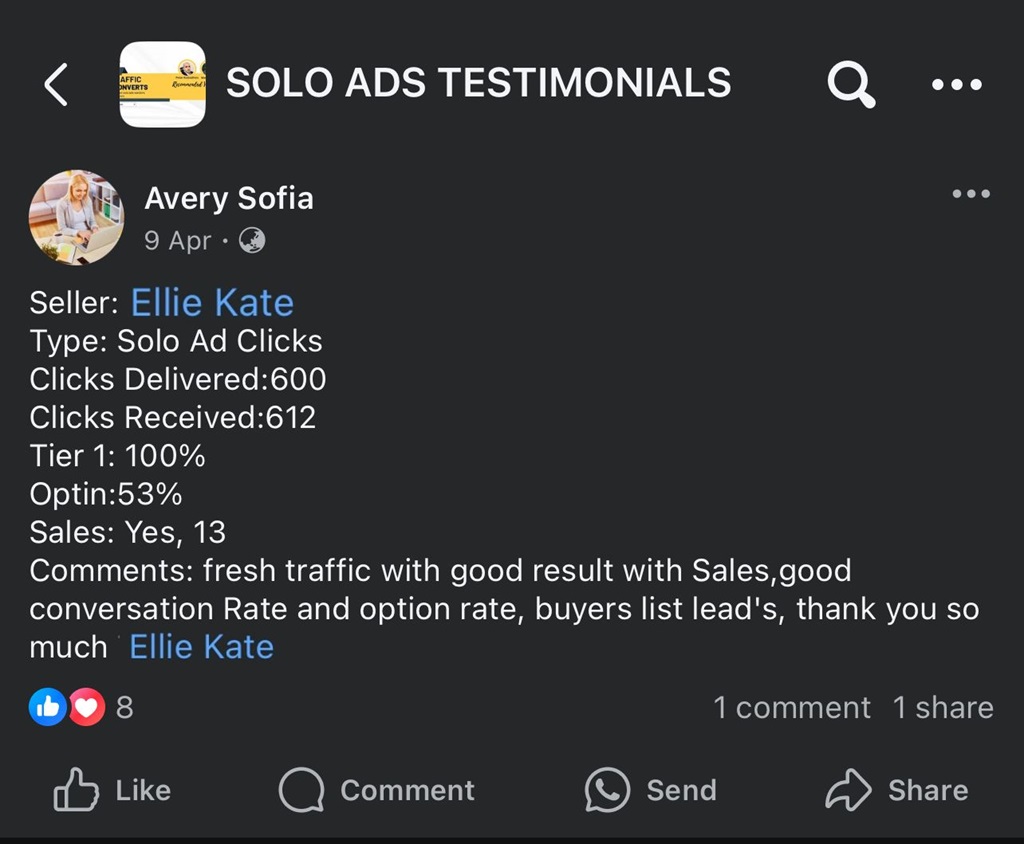
Task: Tap the public globe privacy icon
Action: pos(252,241)
